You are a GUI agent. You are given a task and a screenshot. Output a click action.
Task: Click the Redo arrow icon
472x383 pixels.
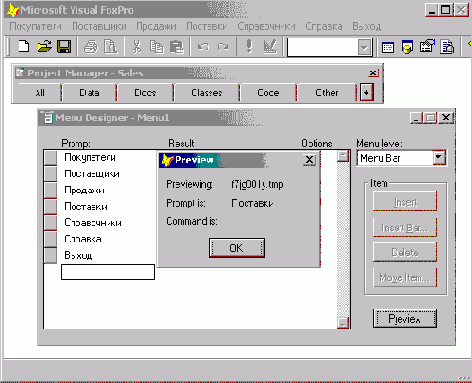pyautogui.click(x=223, y=46)
